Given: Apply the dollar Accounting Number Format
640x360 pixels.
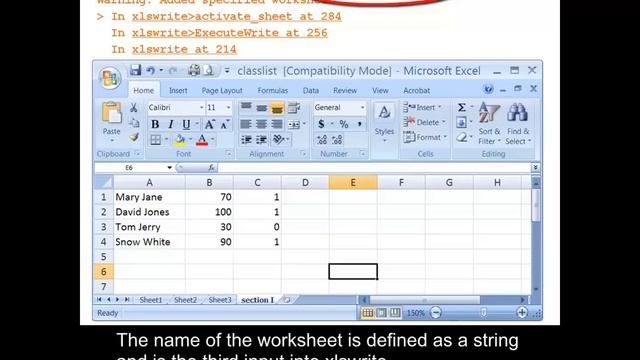Looking at the screenshot, I should coord(321,124).
